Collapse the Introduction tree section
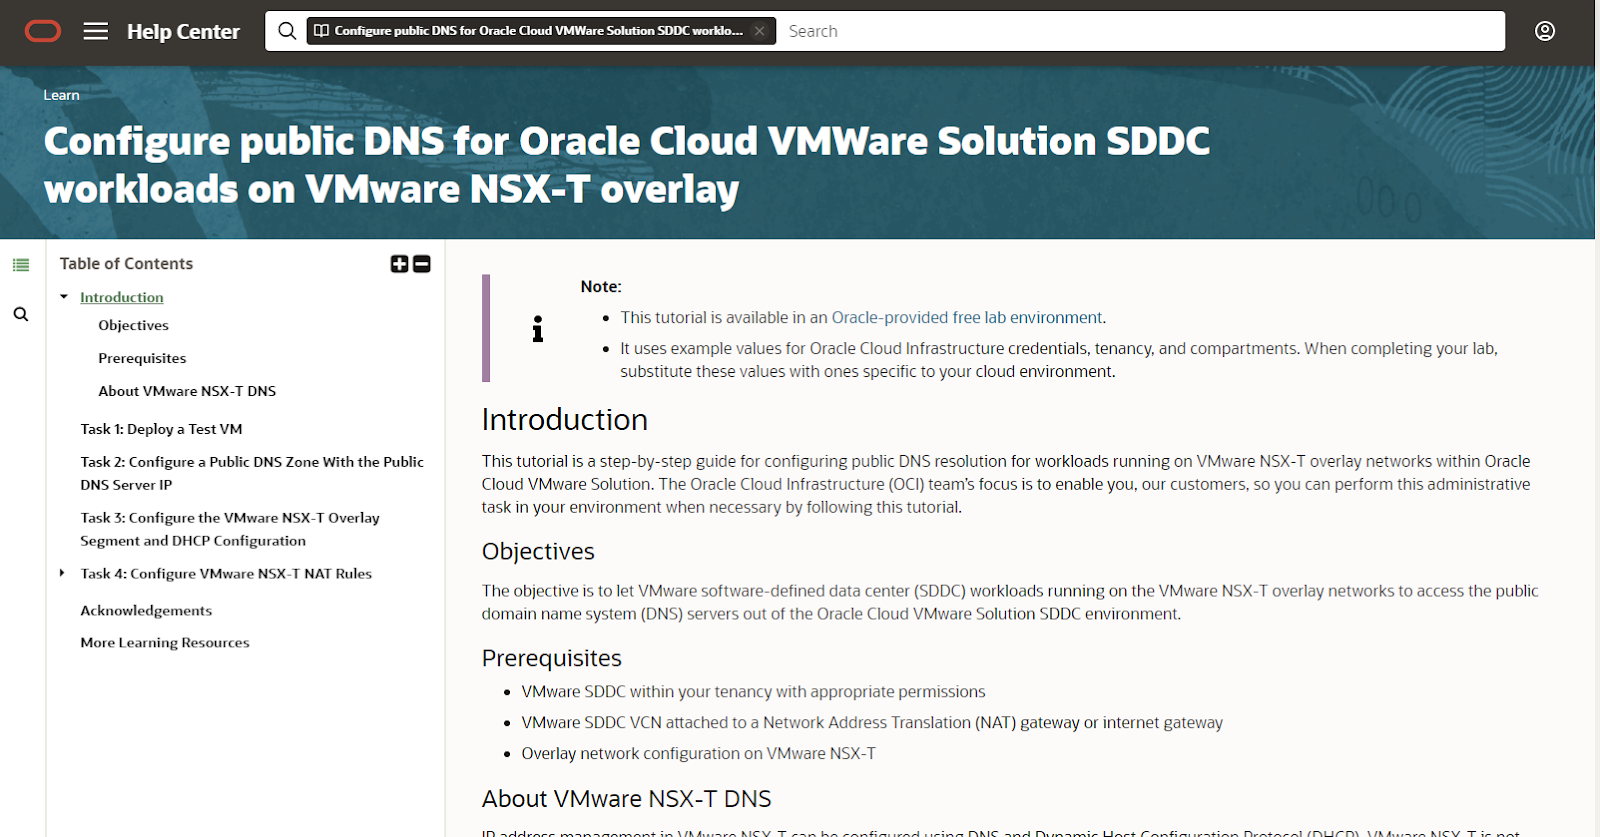 pyautogui.click(x=64, y=297)
